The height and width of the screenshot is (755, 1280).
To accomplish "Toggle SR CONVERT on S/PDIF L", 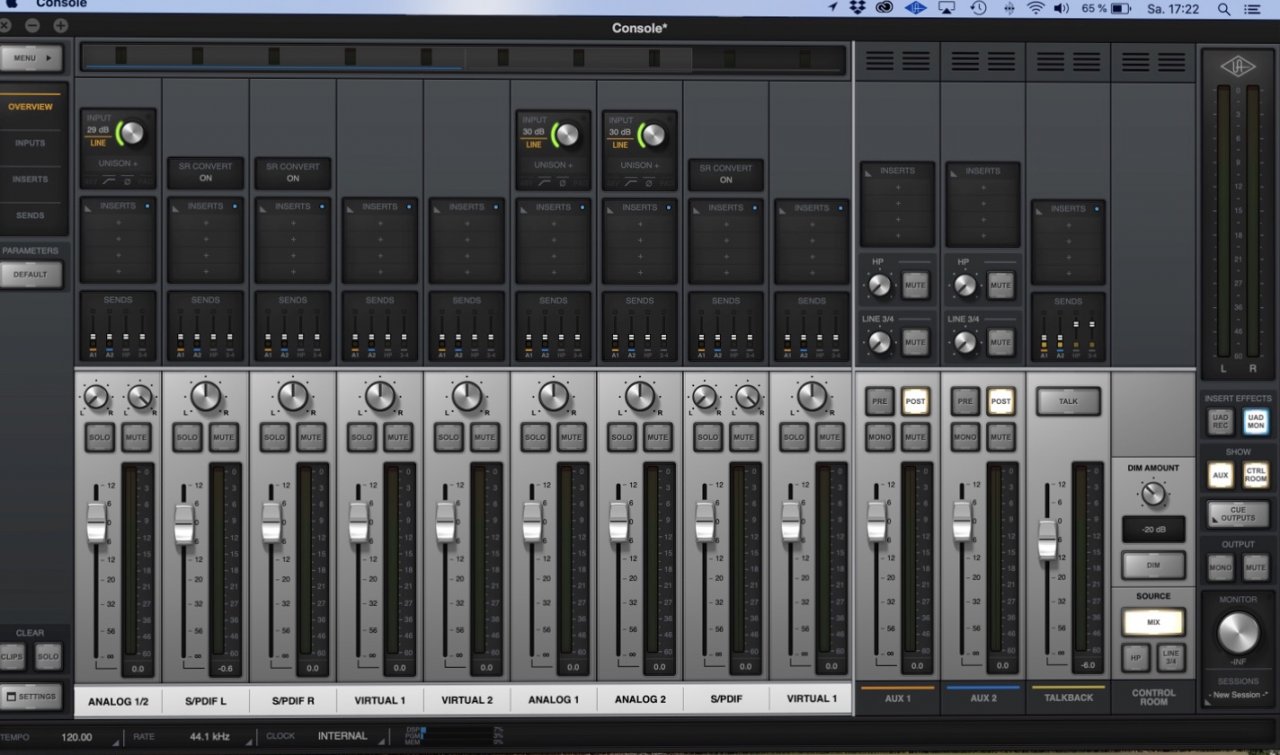I will [x=205, y=172].
